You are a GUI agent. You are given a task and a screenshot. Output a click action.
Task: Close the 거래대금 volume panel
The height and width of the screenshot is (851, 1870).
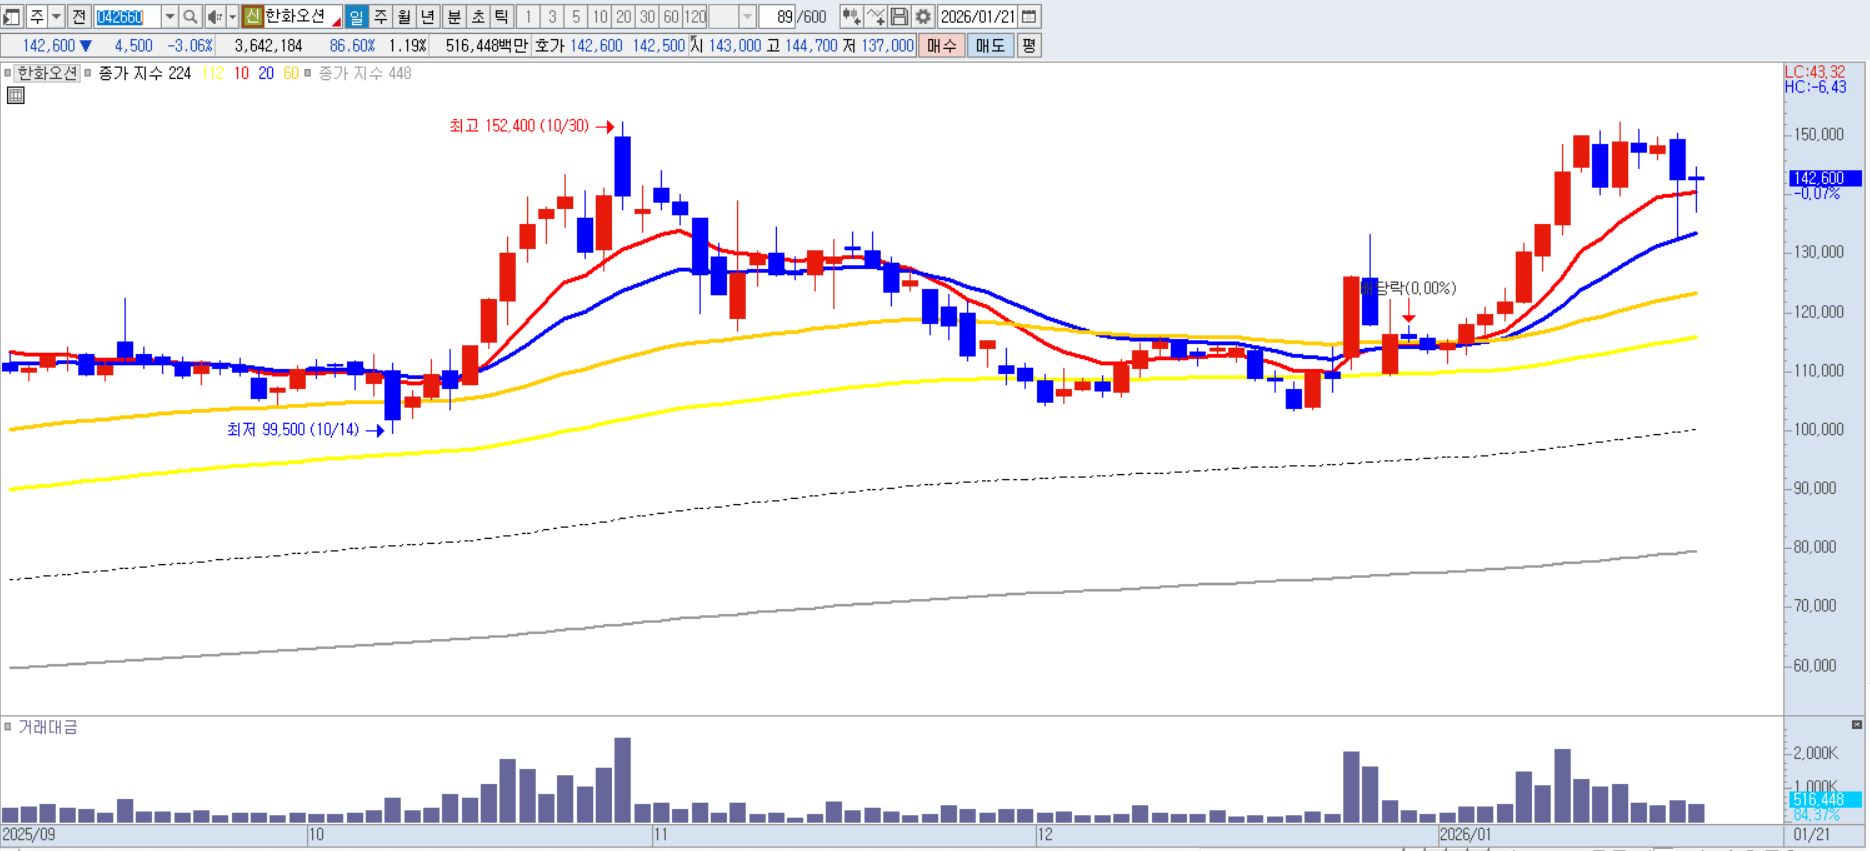pos(1856,725)
